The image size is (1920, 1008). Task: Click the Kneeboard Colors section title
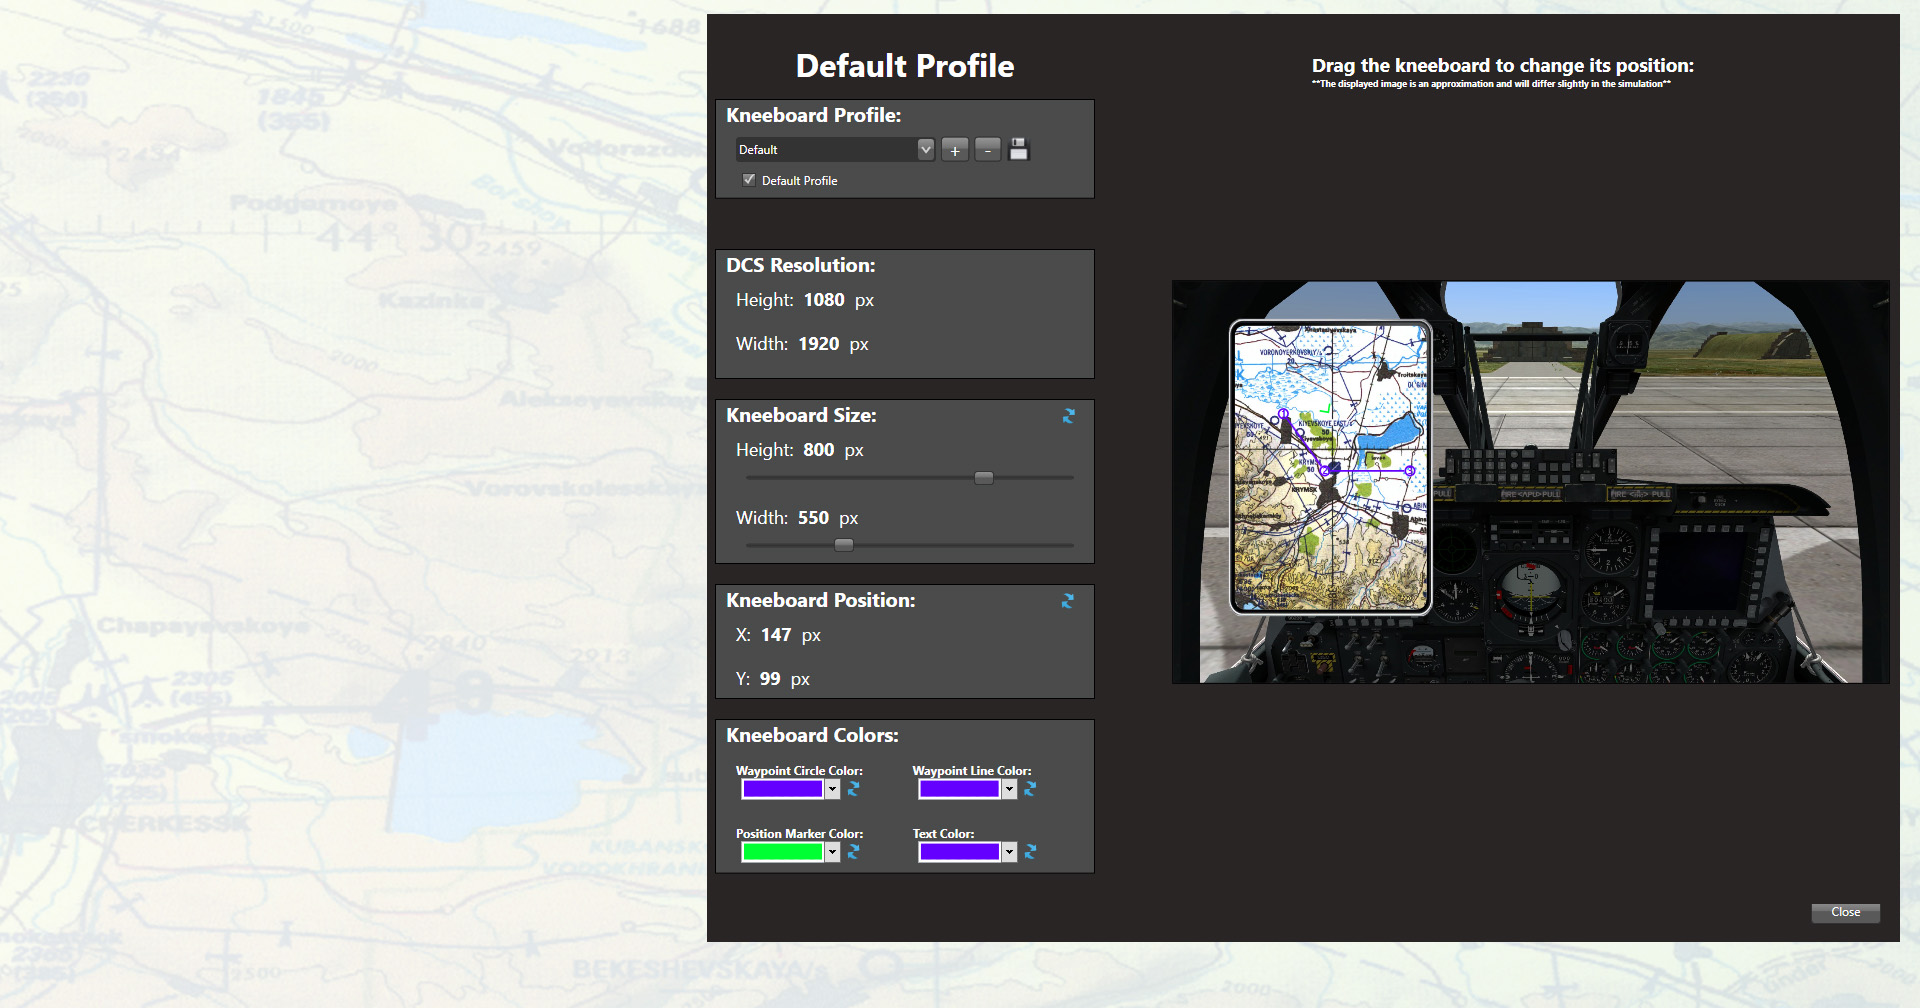click(x=812, y=735)
